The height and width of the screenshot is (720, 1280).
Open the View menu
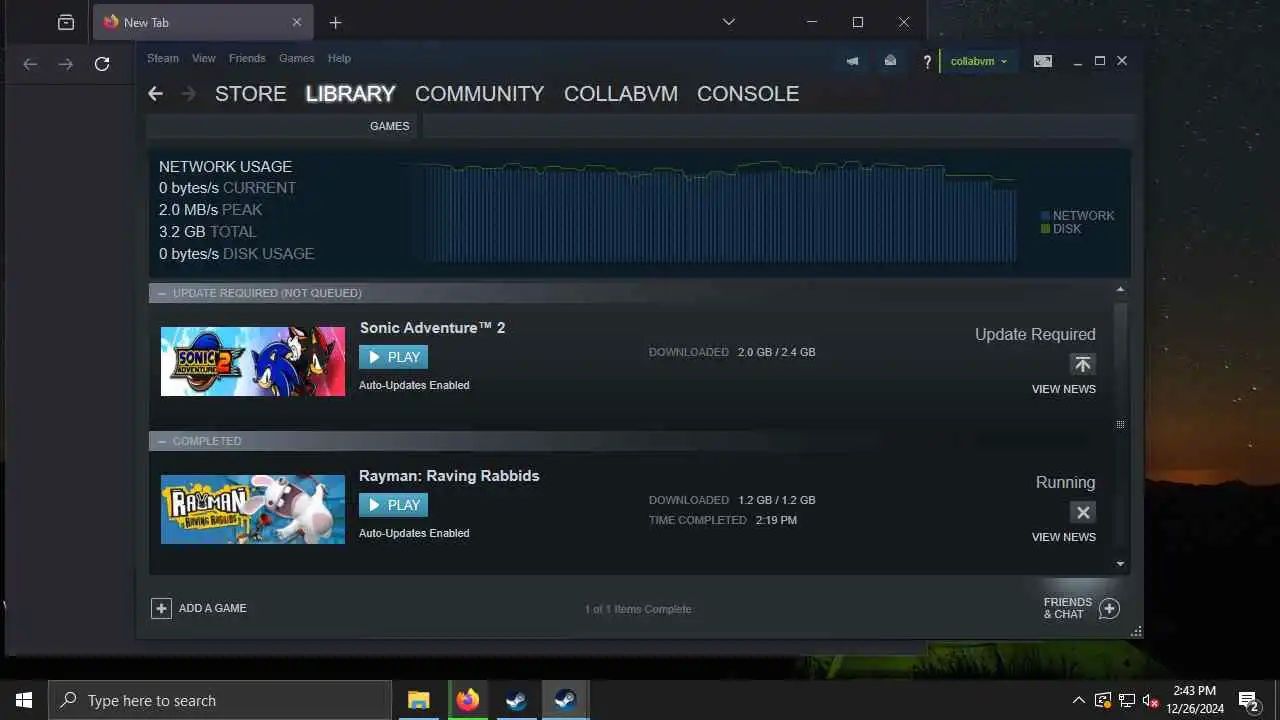[x=204, y=58]
